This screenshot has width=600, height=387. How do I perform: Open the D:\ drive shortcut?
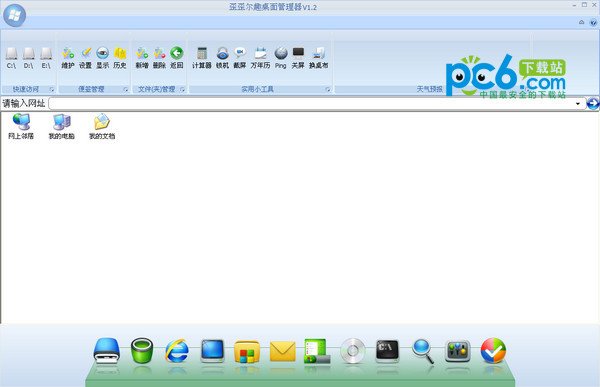point(29,58)
